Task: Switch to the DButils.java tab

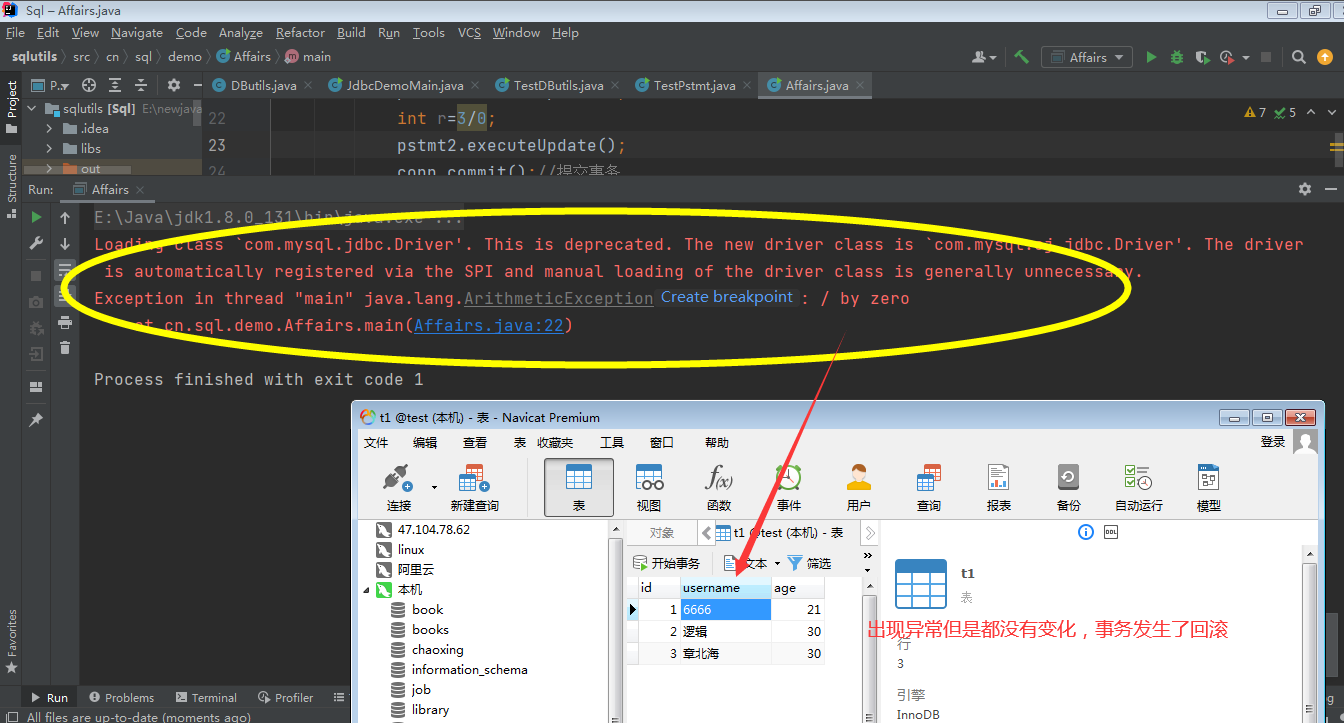Action: pos(263,85)
